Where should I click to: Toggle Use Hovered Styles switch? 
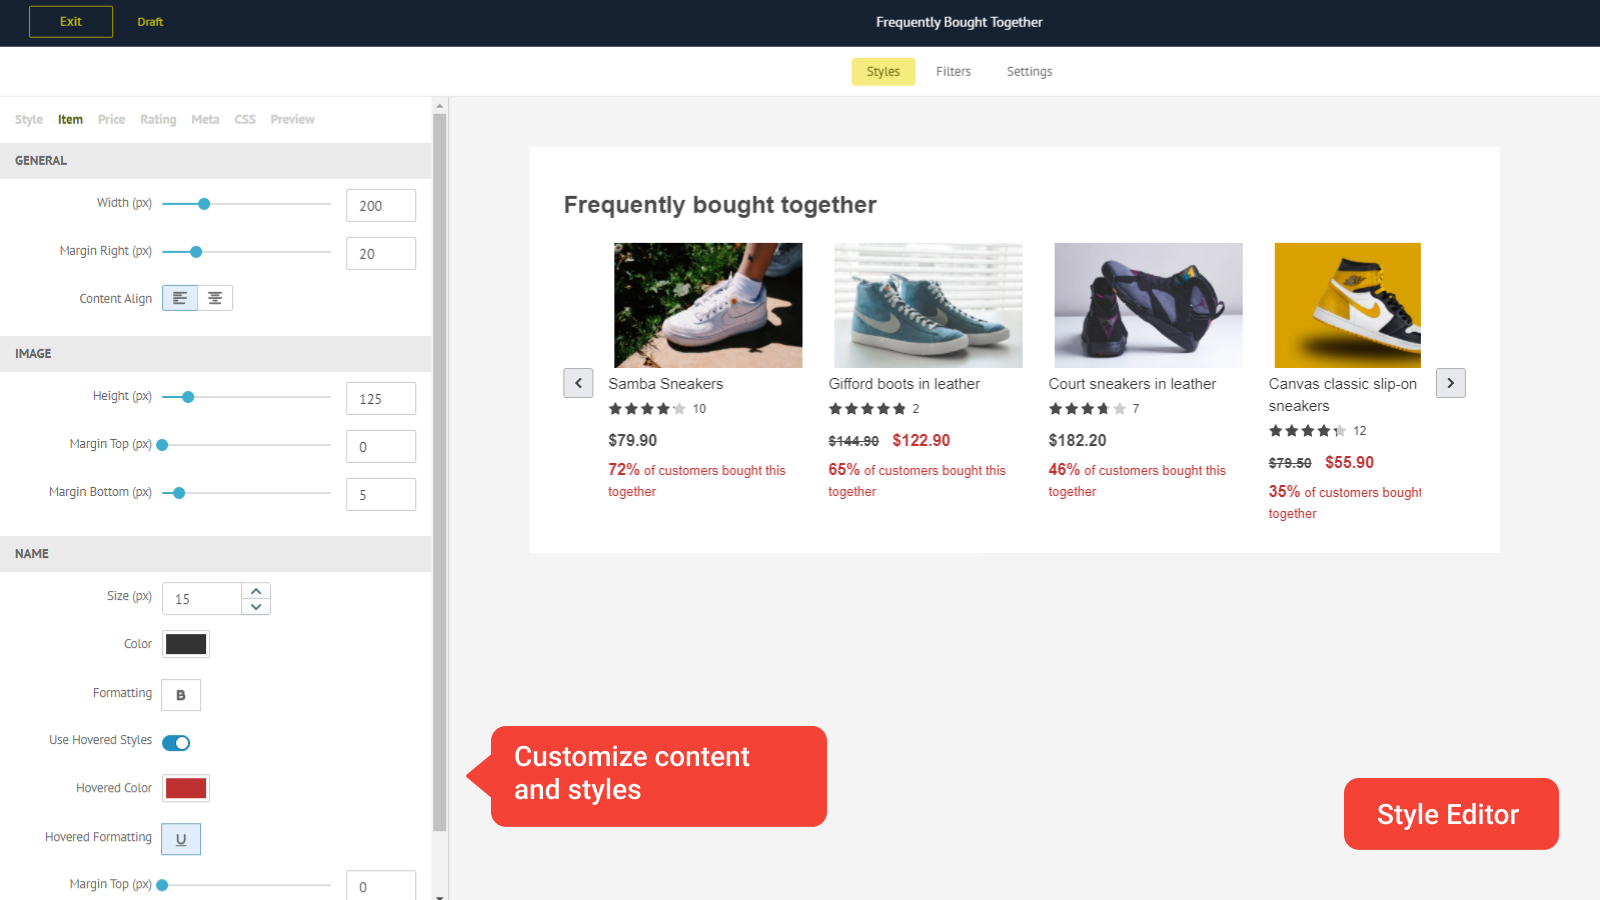176,742
